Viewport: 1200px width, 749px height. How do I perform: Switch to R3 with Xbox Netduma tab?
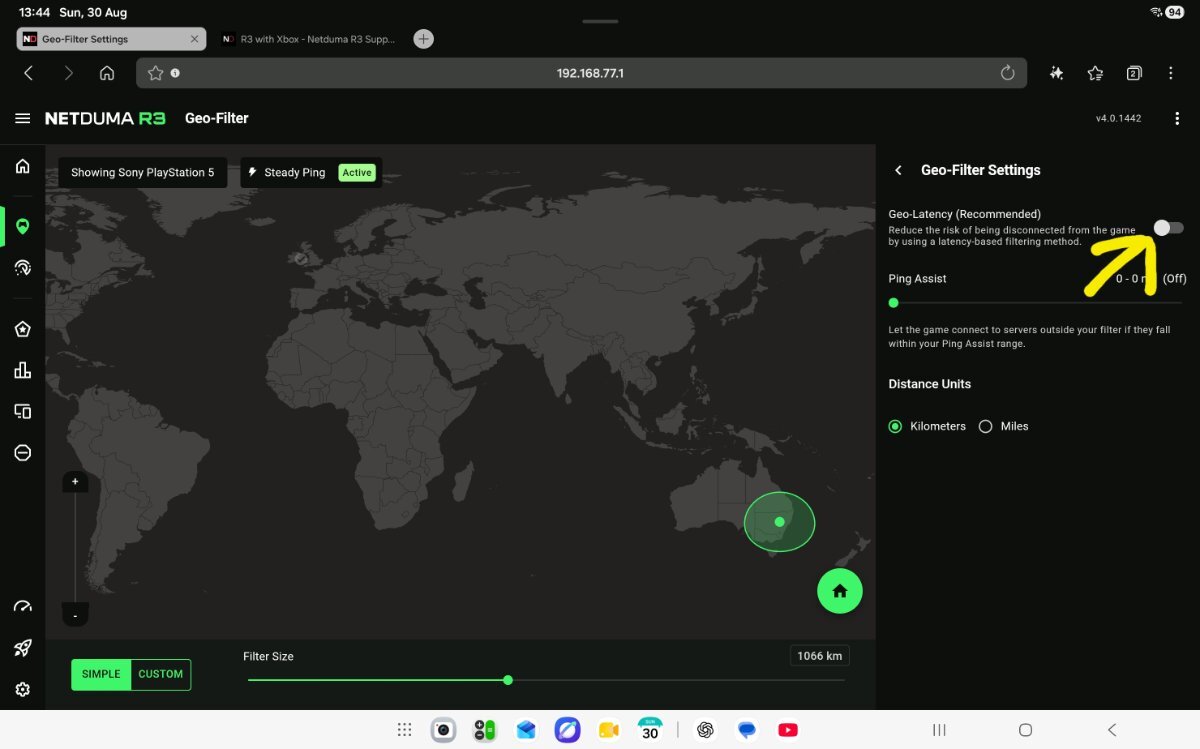pyautogui.click(x=308, y=39)
